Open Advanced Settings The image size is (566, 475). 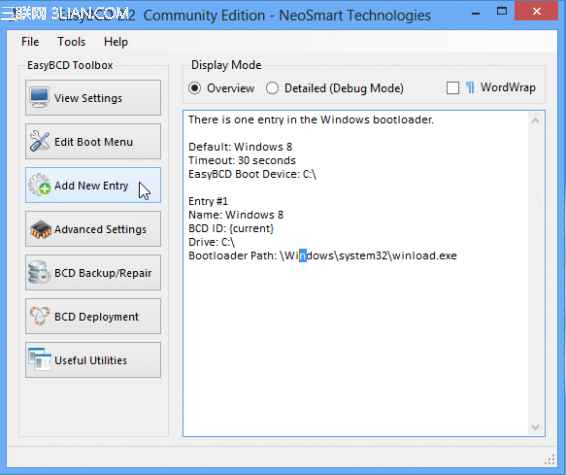click(93, 229)
